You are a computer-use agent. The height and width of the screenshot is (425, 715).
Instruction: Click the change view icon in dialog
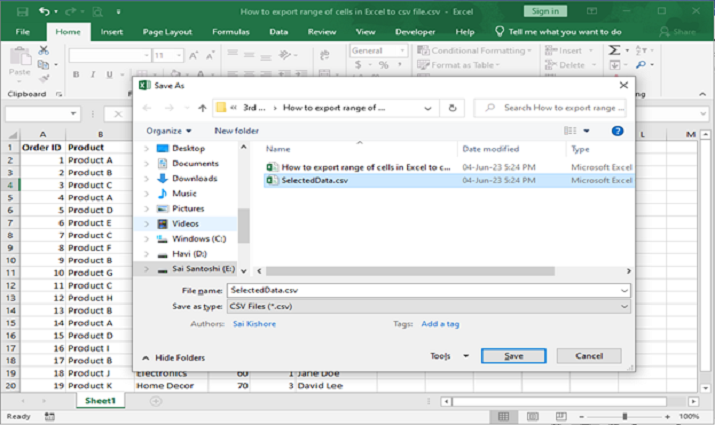click(570, 131)
